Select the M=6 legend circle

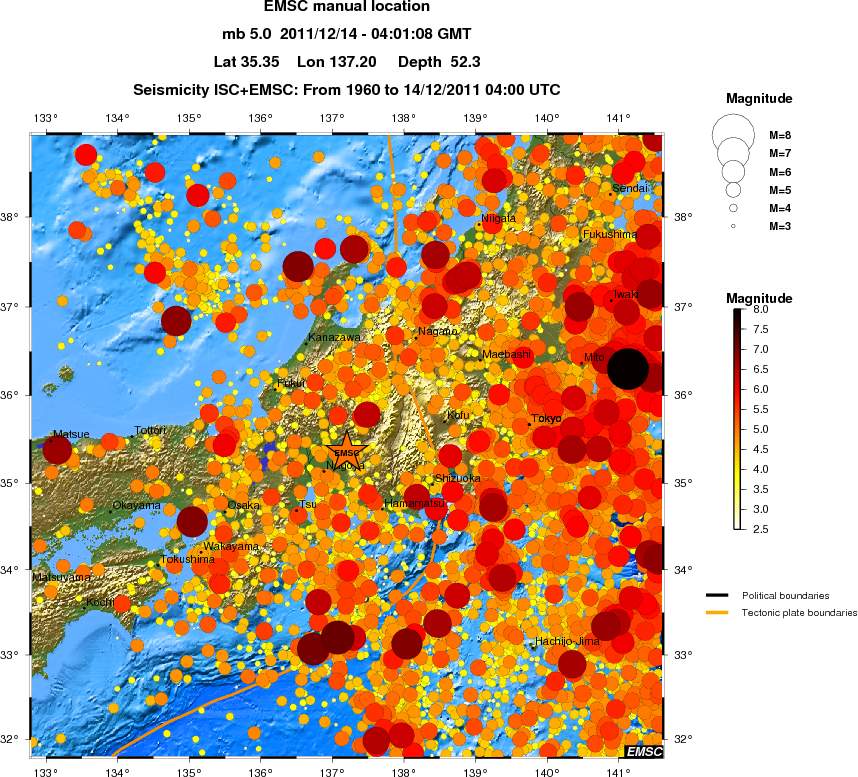(x=733, y=171)
